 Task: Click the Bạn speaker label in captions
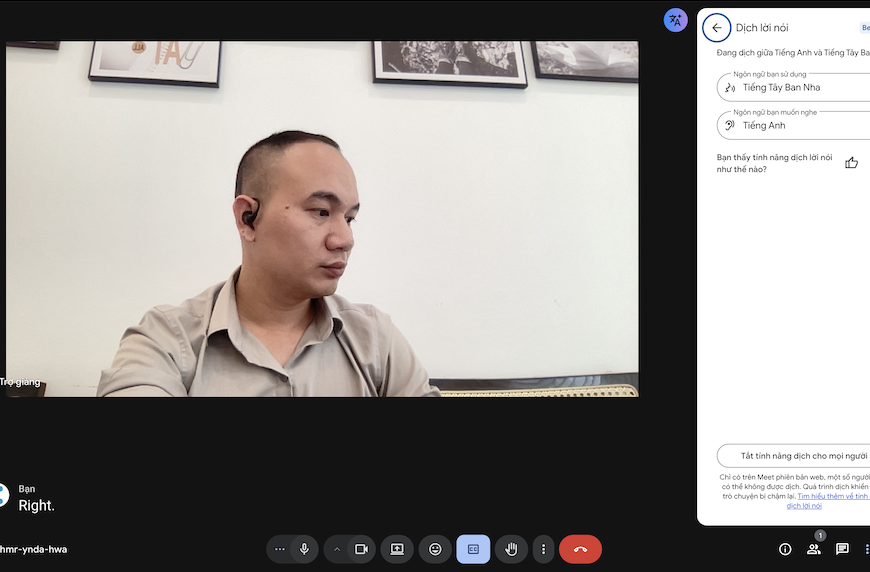[x=27, y=489]
